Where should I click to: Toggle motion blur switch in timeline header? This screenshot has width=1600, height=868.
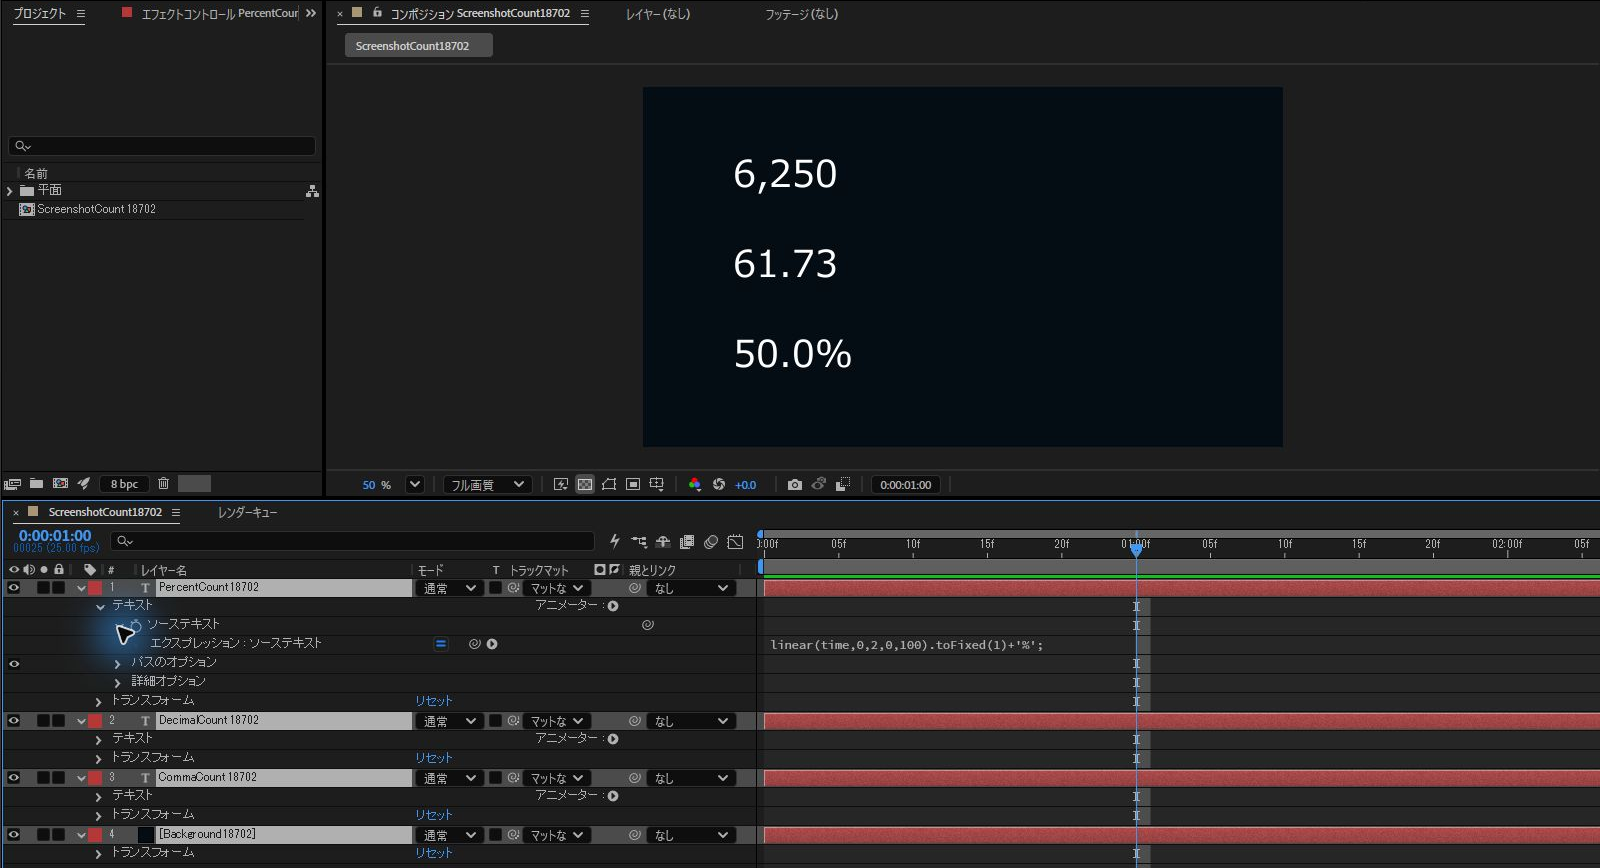[711, 542]
